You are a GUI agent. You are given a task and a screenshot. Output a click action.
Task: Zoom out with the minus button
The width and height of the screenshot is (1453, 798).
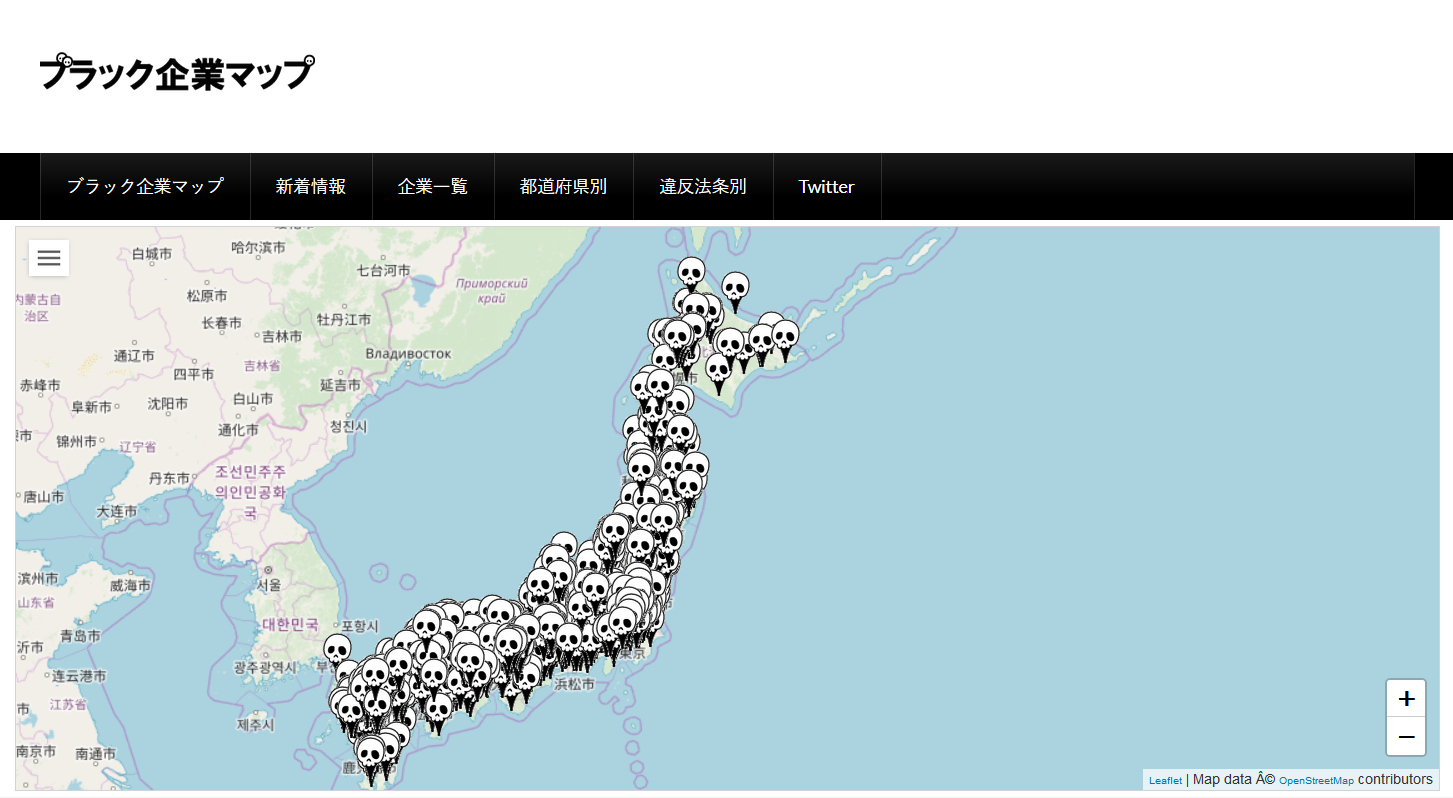(1406, 738)
